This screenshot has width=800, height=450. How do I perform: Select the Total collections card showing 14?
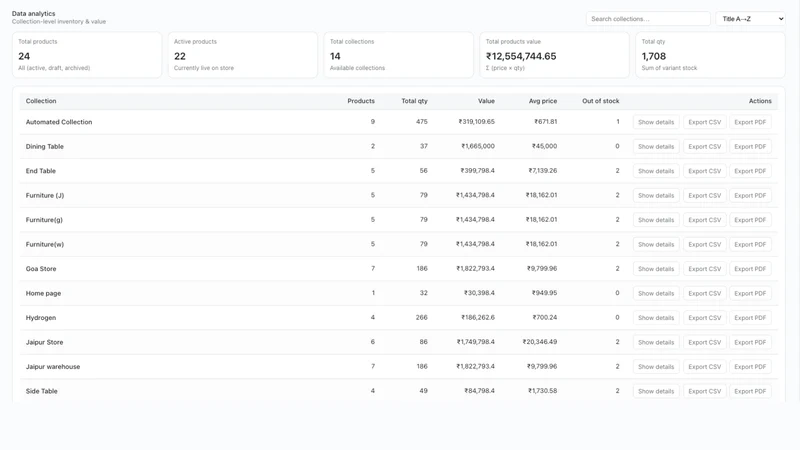click(398, 55)
